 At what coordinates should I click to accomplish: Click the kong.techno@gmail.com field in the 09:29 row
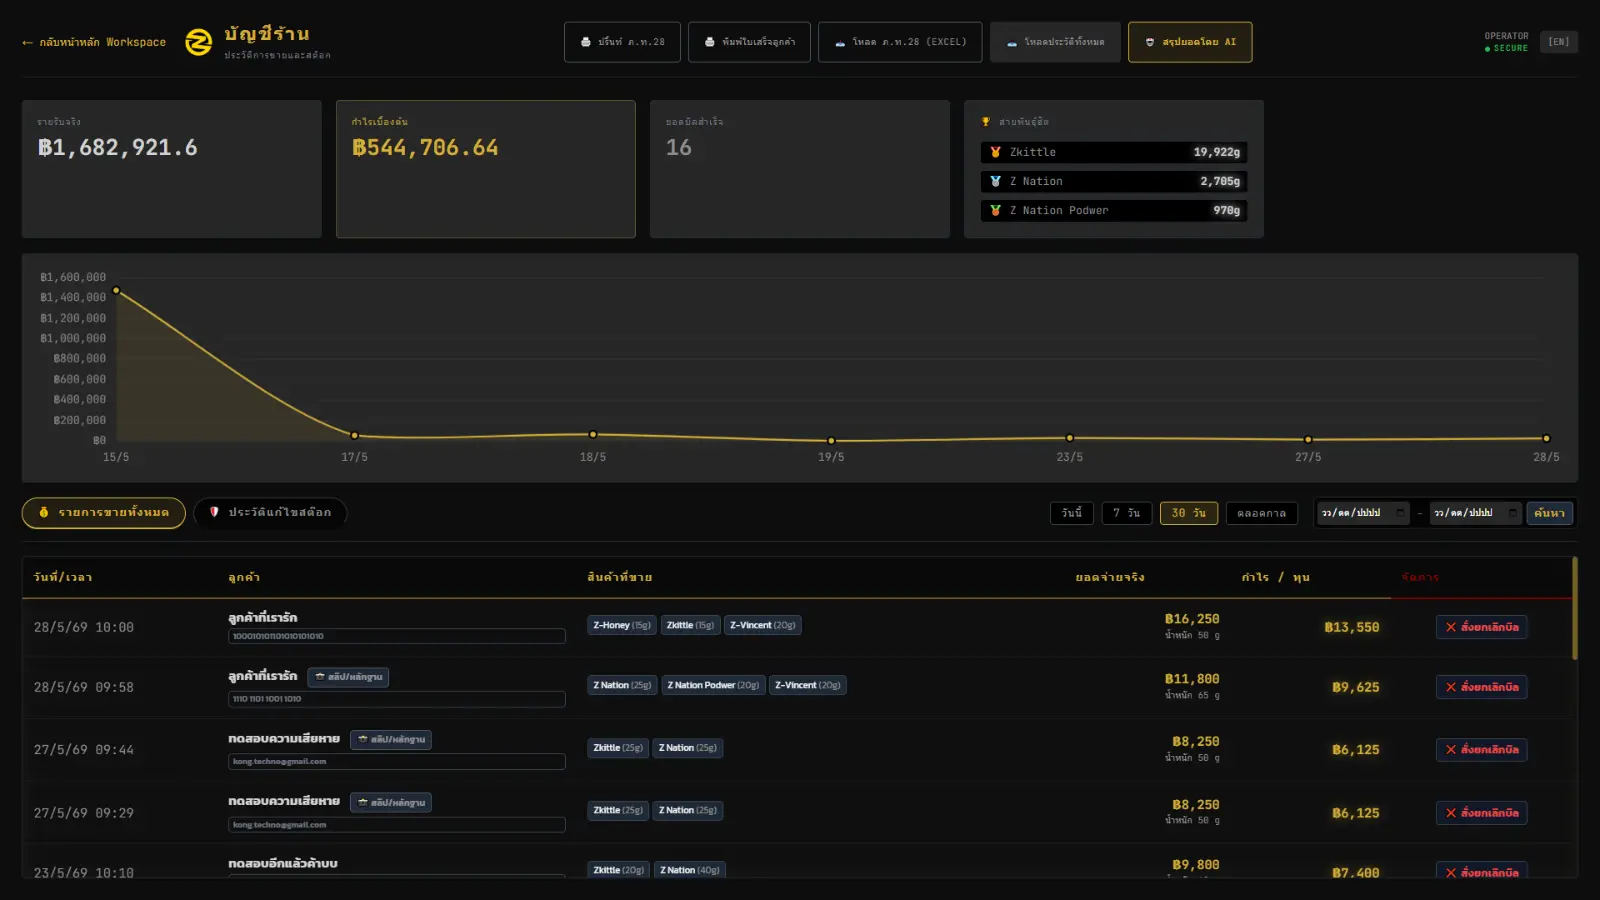pyautogui.click(x=397, y=825)
